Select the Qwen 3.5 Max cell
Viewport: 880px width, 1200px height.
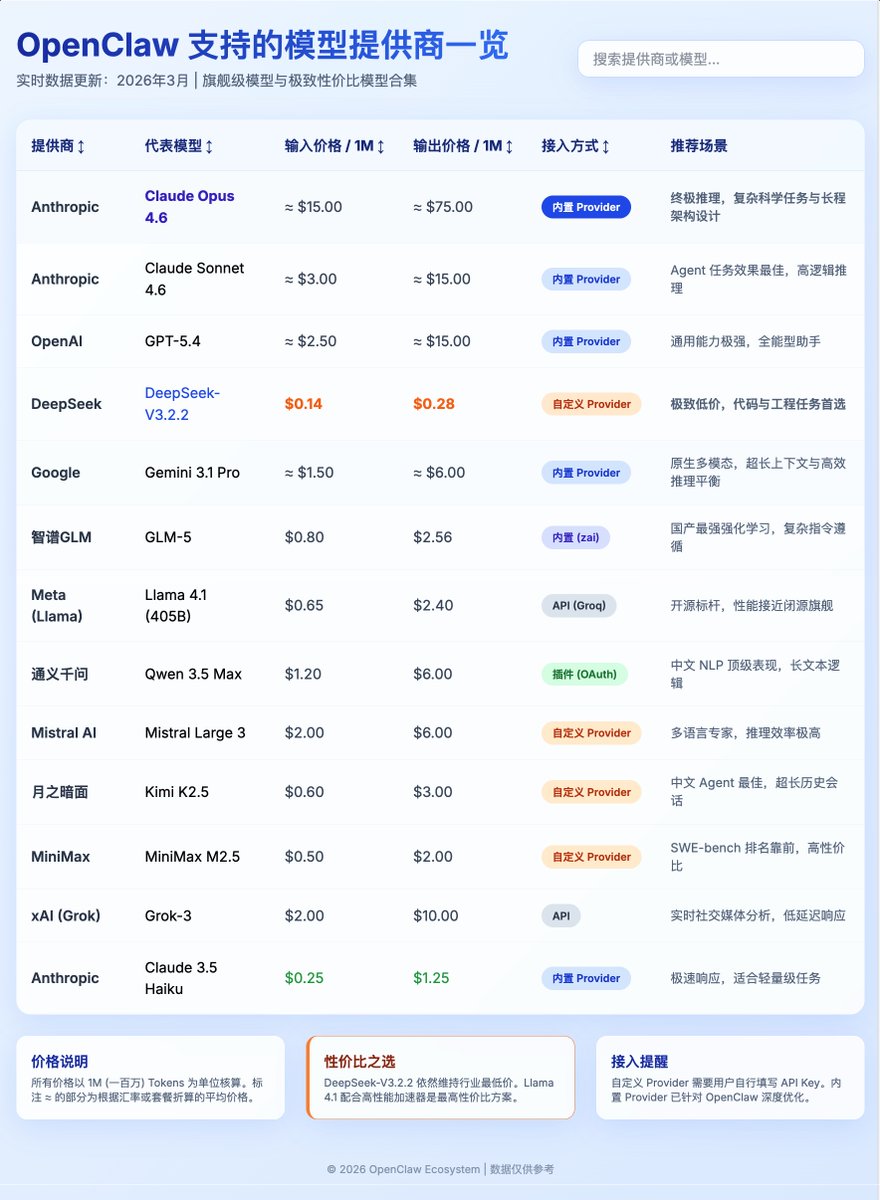(x=194, y=674)
